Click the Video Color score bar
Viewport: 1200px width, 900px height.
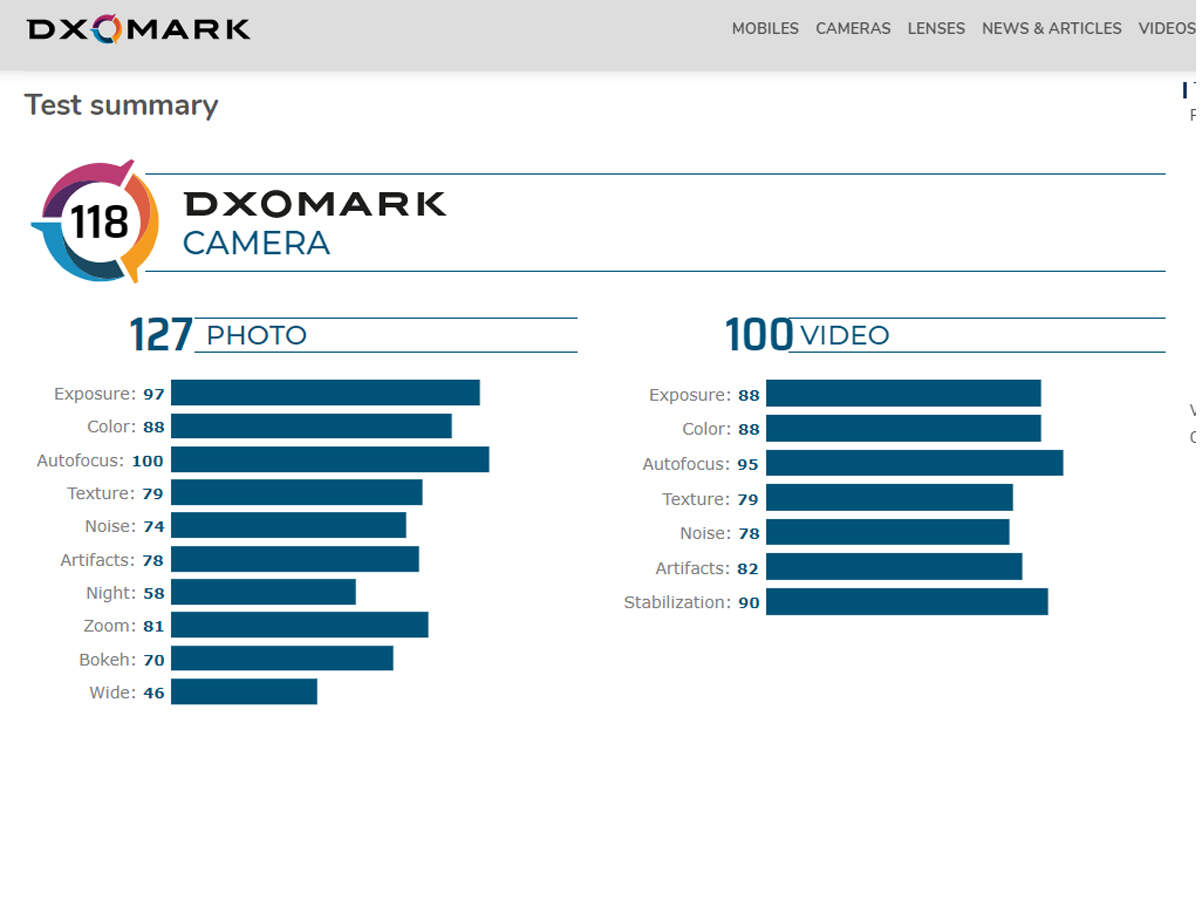click(x=904, y=428)
